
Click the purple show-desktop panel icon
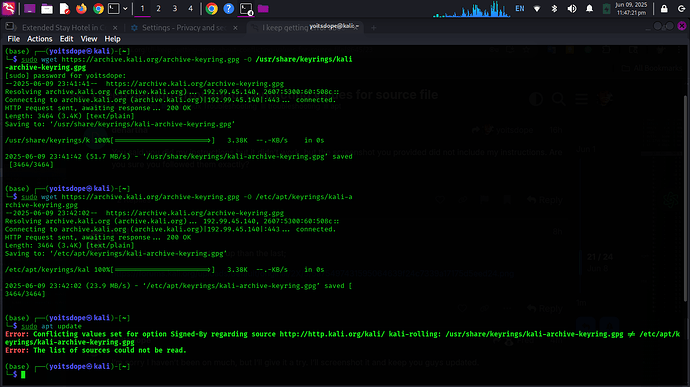pos(29,9)
